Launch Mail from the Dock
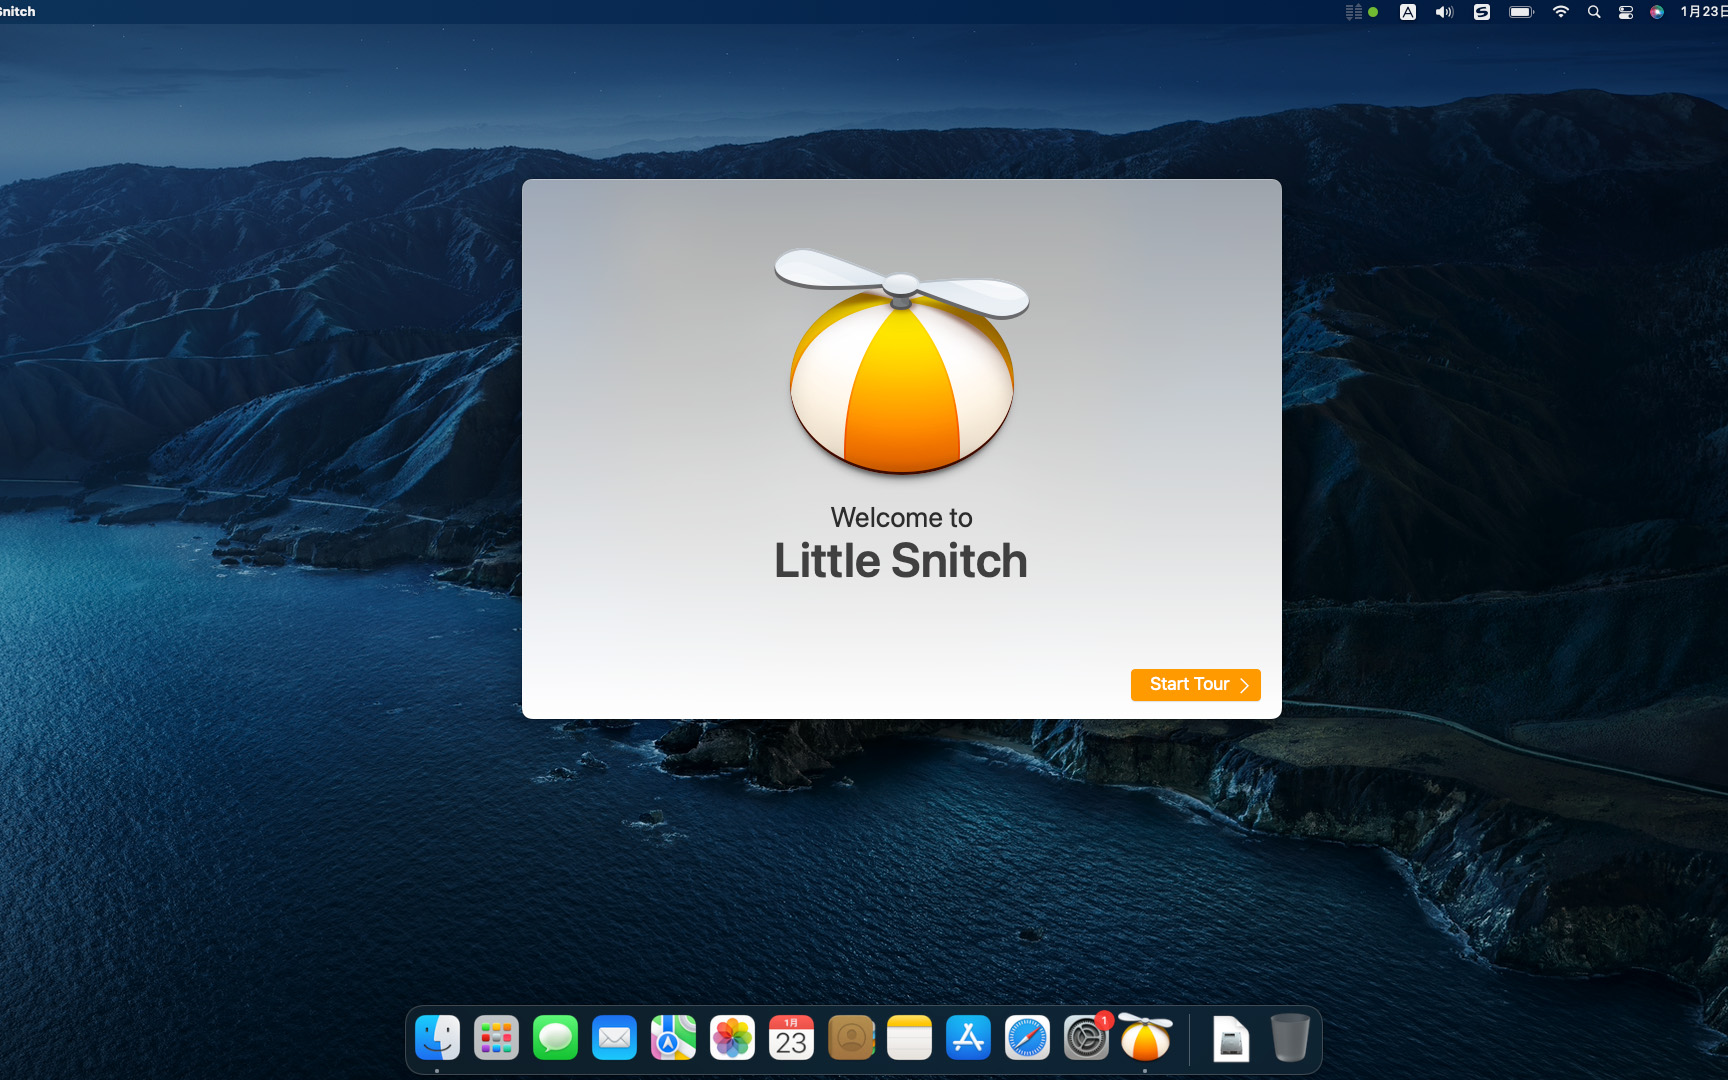The width and height of the screenshot is (1728, 1080). point(614,1038)
